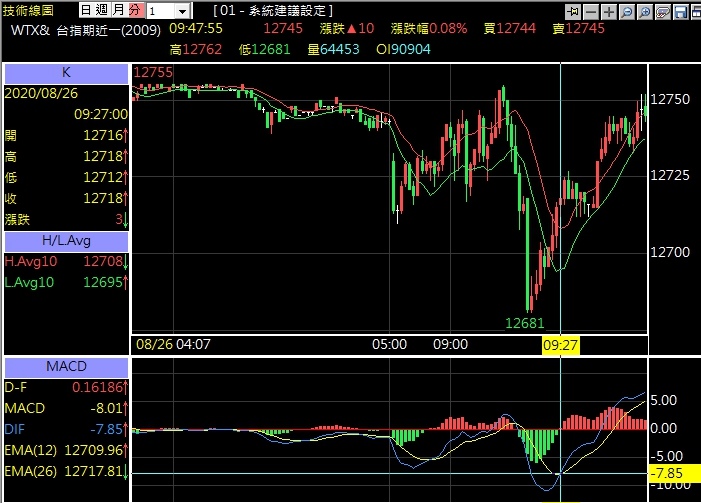Click the date 2020/08/26 in K panel
The height and width of the screenshot is (503, 701).
click(41, 93)
